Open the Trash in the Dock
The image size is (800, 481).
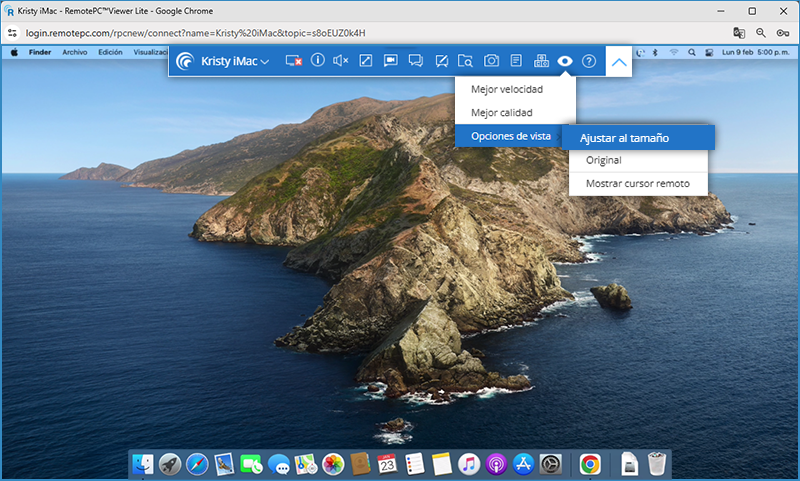(x=657, y=464)
